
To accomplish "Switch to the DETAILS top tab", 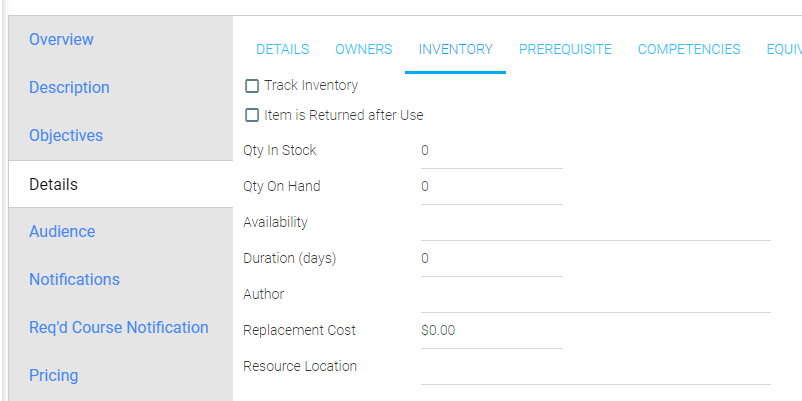I will (x=282, y=49).
